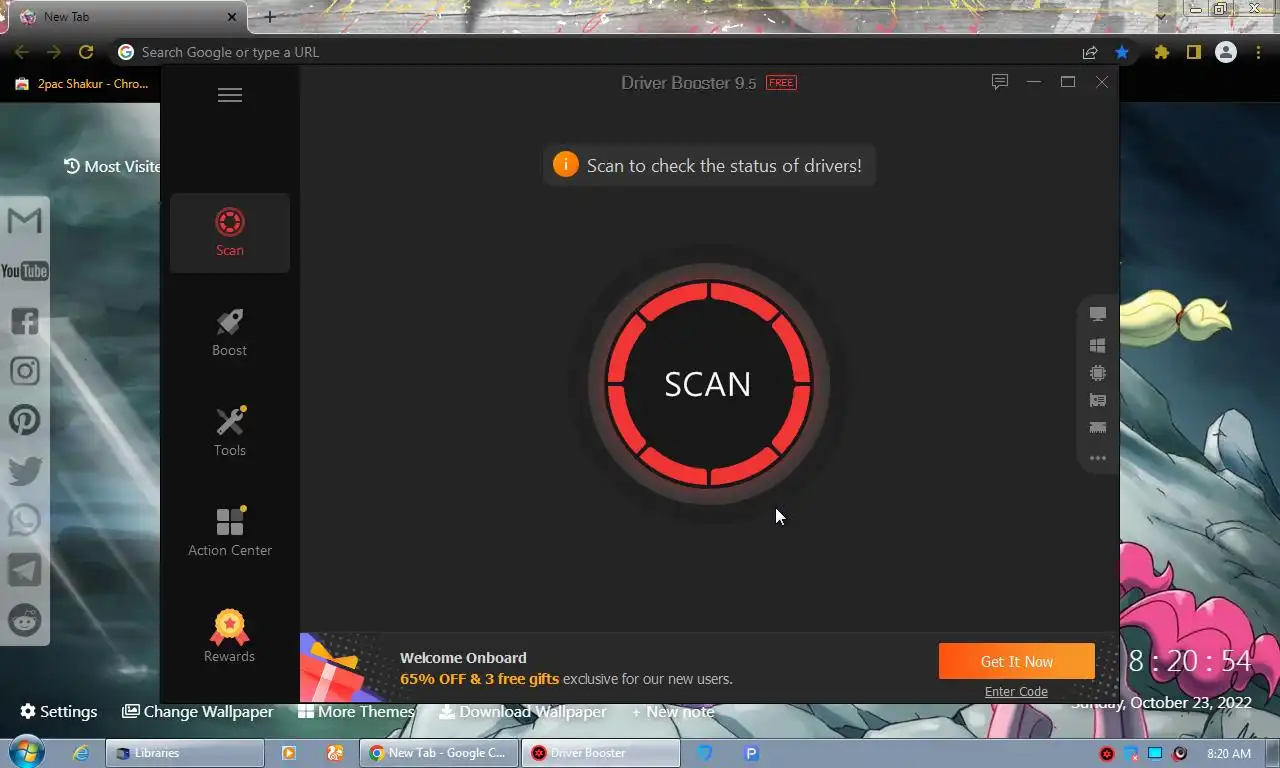Open Driver Booster tray icon
Image resolution: width=1280 pixels, height=768 pixels.
tap(1107, 753)
